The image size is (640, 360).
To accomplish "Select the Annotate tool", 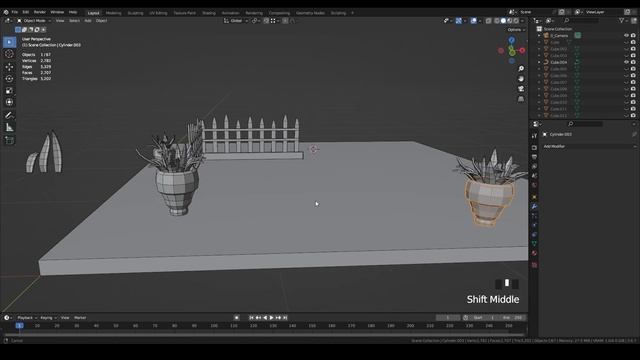I will pos(9,116).
